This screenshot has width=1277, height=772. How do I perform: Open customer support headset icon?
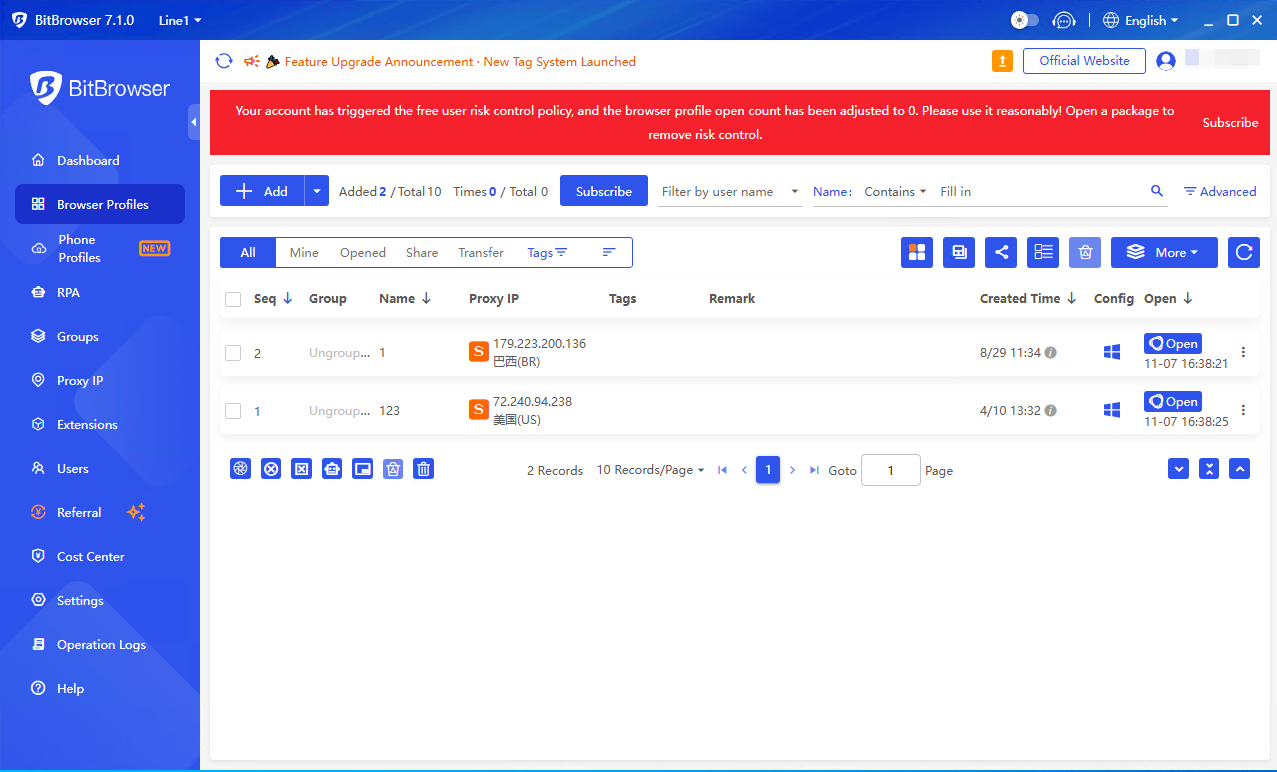[1065, 20]
